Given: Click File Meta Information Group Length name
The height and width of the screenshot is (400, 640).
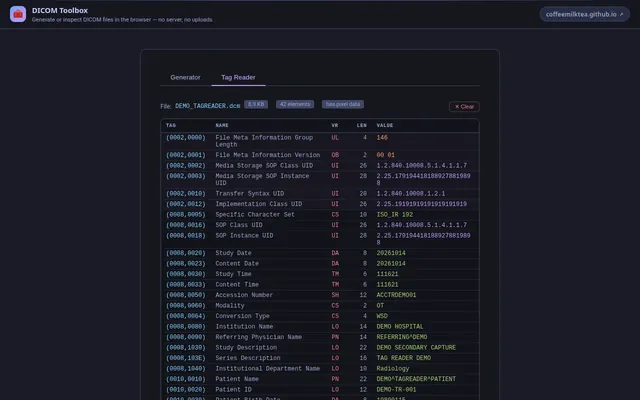Looking at the screenshot, I should tap(264, 141).
